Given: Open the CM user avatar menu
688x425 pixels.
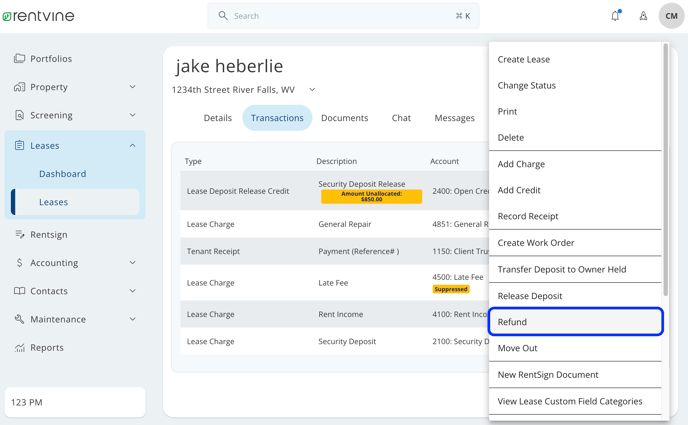Looking at the screenshot, I should point(671,16).
